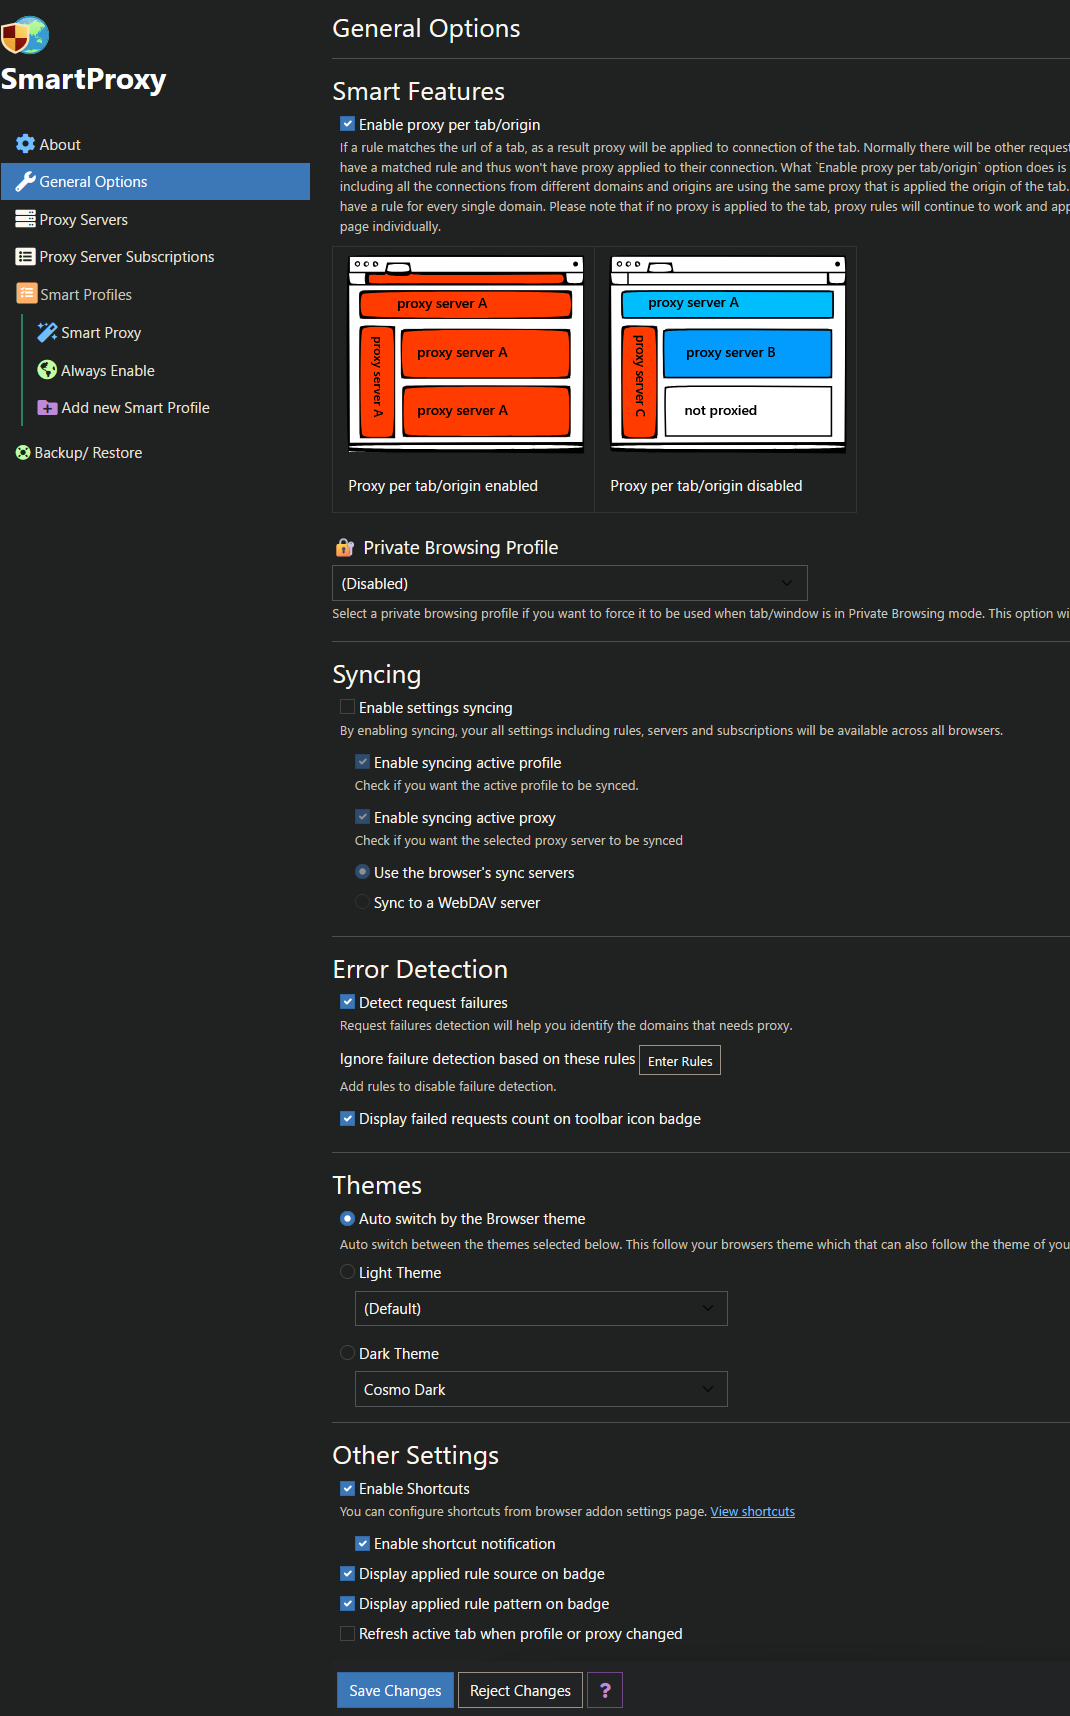Click the Enter Rules button

(680, 1060)
